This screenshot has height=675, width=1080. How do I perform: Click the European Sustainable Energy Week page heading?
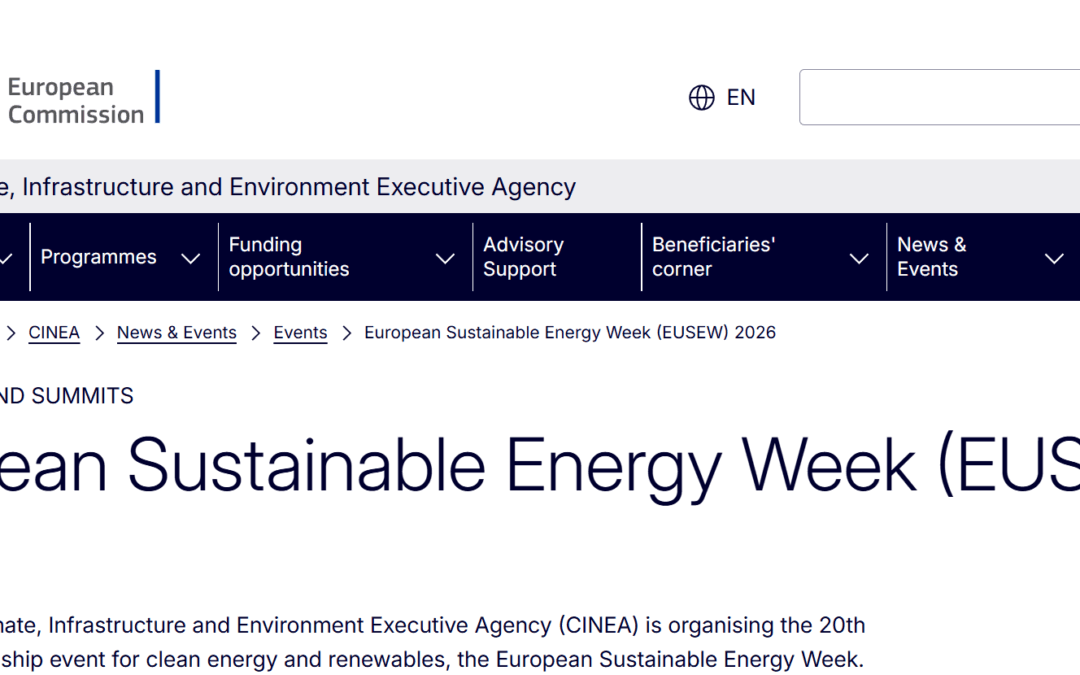(x=540, y=465)
